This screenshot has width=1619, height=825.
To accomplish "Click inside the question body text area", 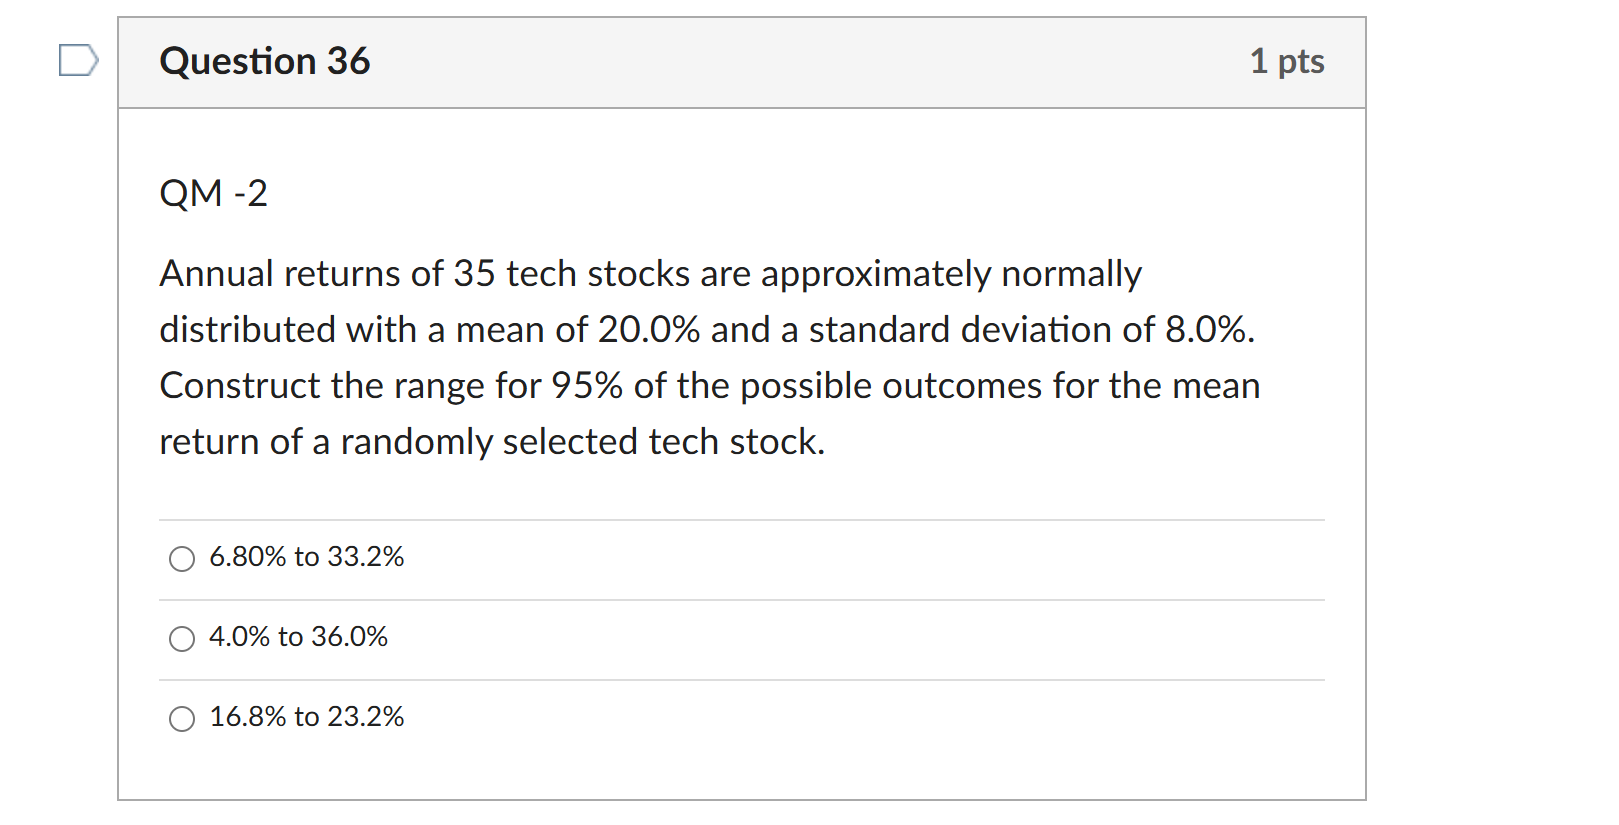I will pos(700,356).
